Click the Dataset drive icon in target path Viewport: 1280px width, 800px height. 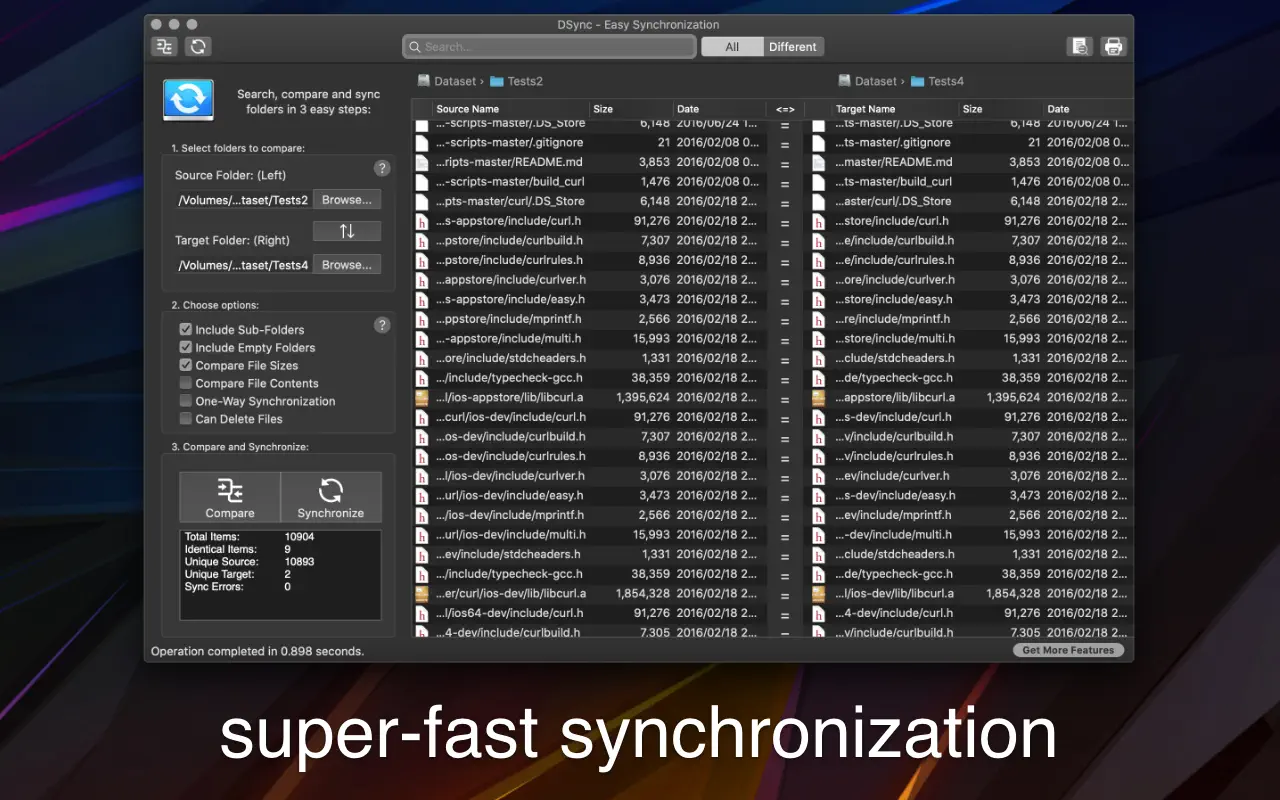[x=844, y=81]
